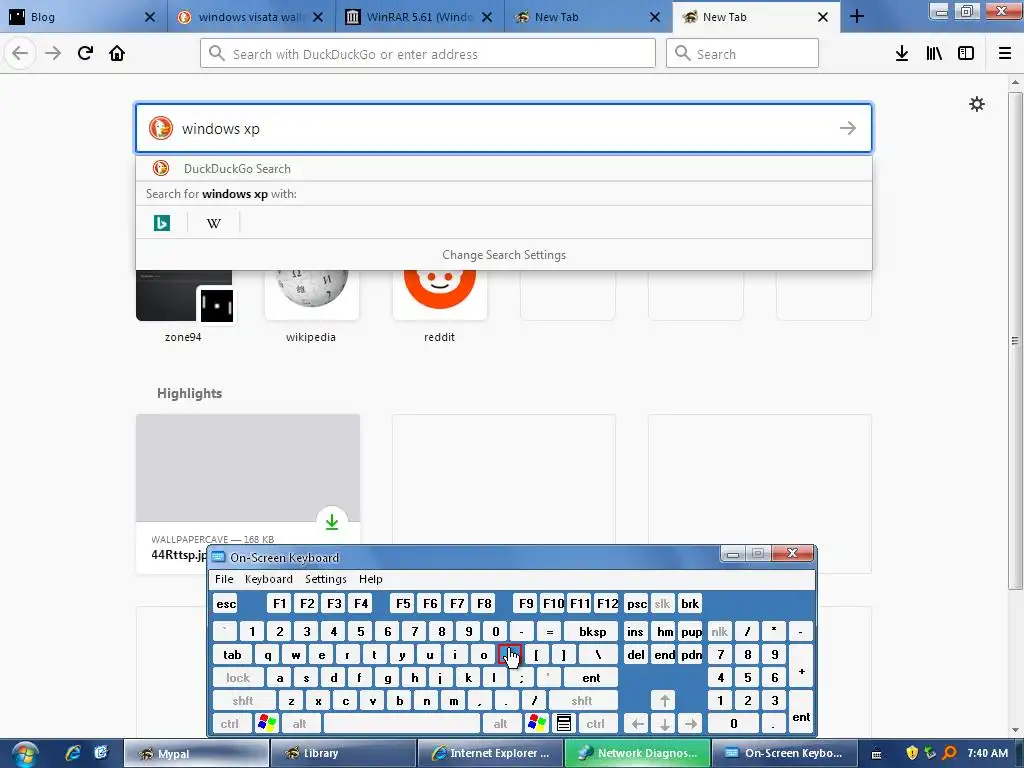1024x768 pixels.
Task: Toggle the right alt key on keyboard
Action: click(x=500, y=724)
